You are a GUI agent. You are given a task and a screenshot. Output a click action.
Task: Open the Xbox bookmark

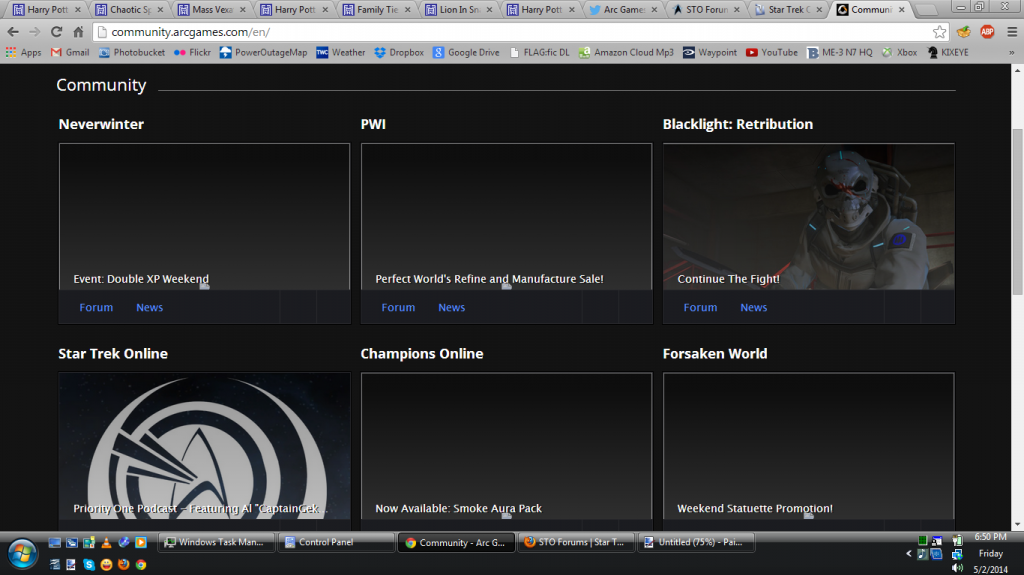[899, 52]
